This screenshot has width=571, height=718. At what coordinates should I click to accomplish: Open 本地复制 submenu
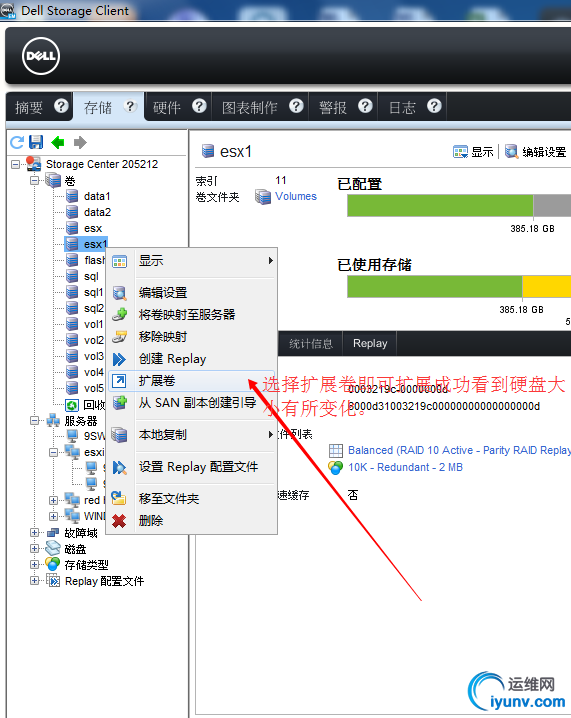click(192, 435)
